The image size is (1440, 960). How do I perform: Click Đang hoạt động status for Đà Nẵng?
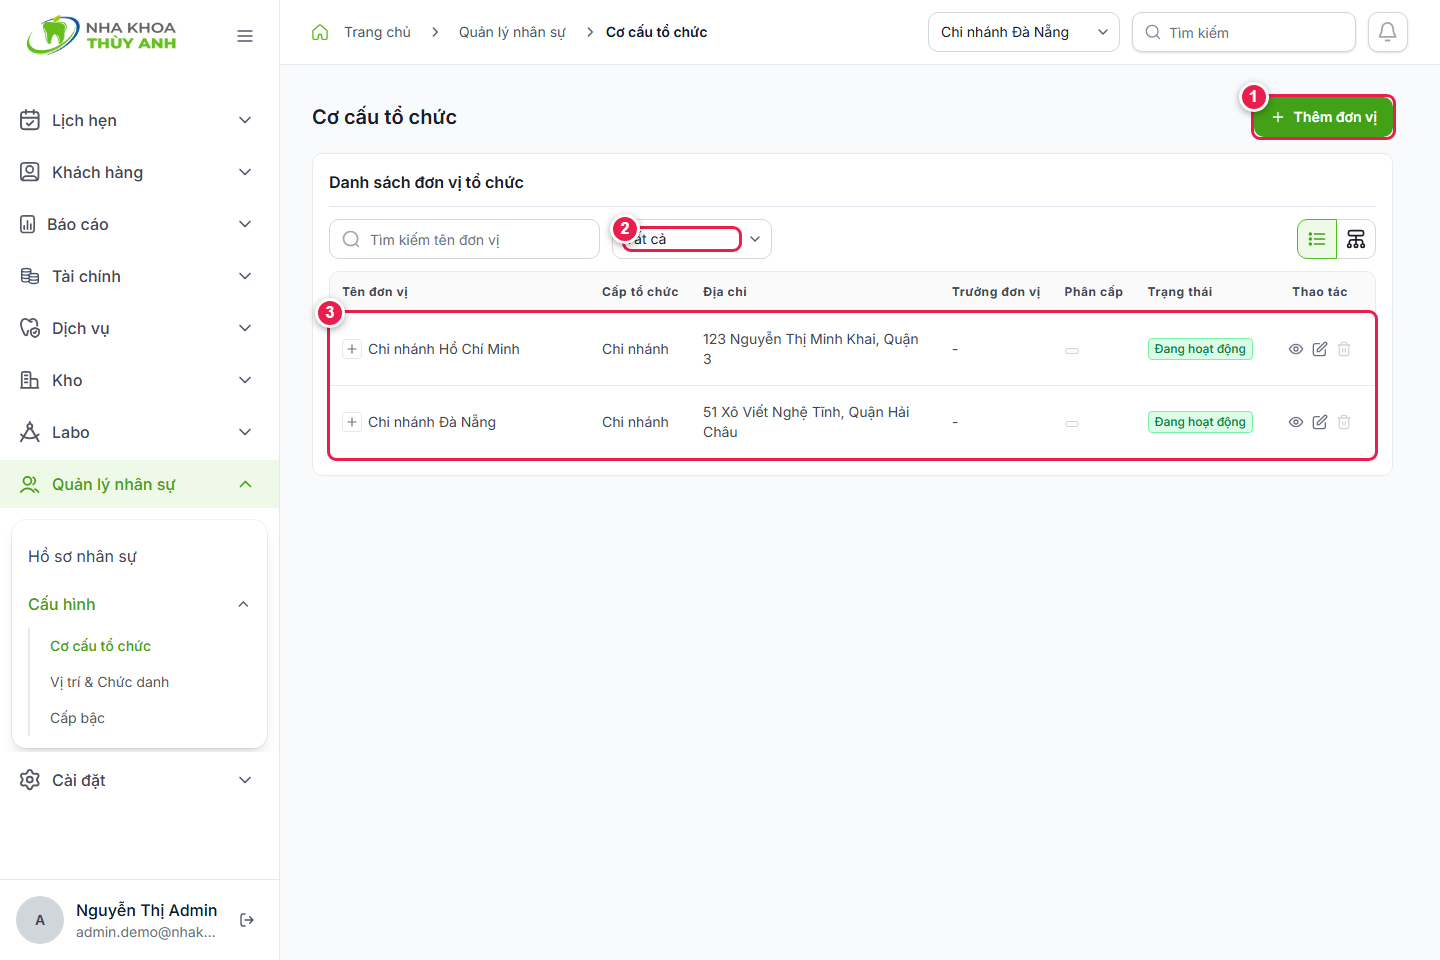pyautogui.click(x=1200, y=422)
